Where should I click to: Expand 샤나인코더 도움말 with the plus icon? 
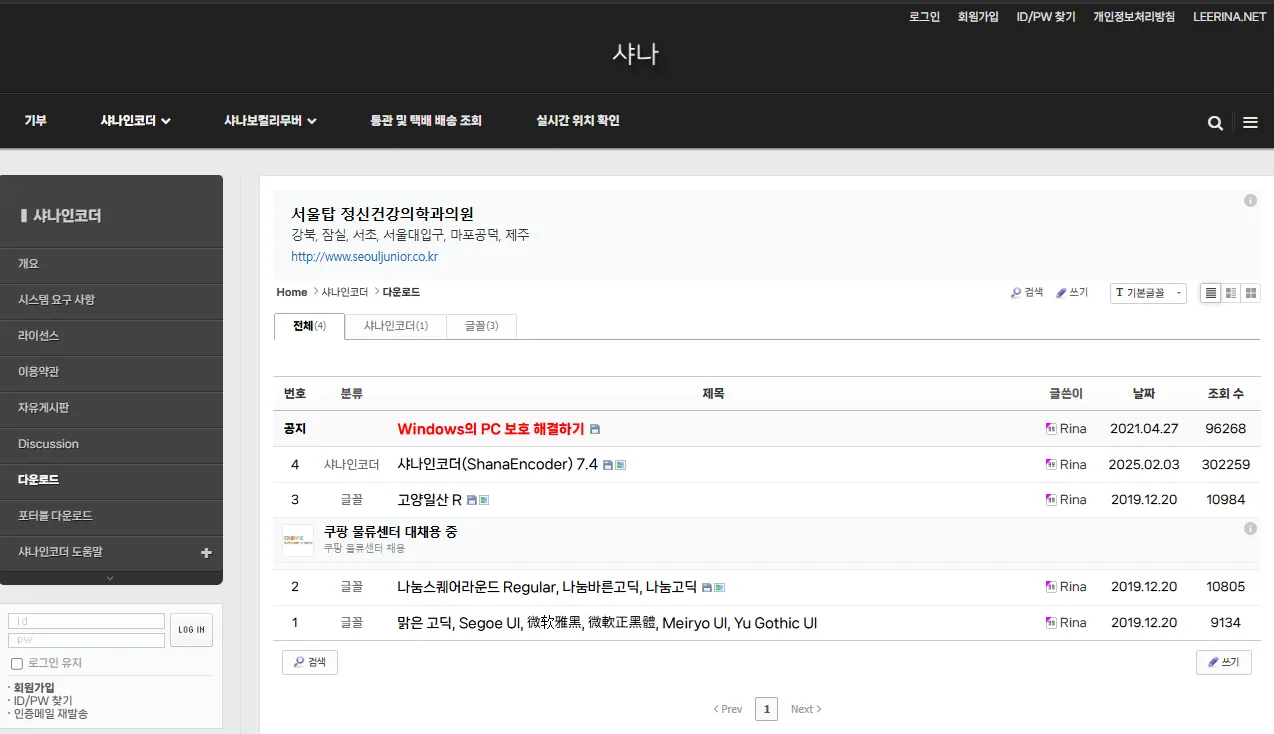[x=206, y=552]
